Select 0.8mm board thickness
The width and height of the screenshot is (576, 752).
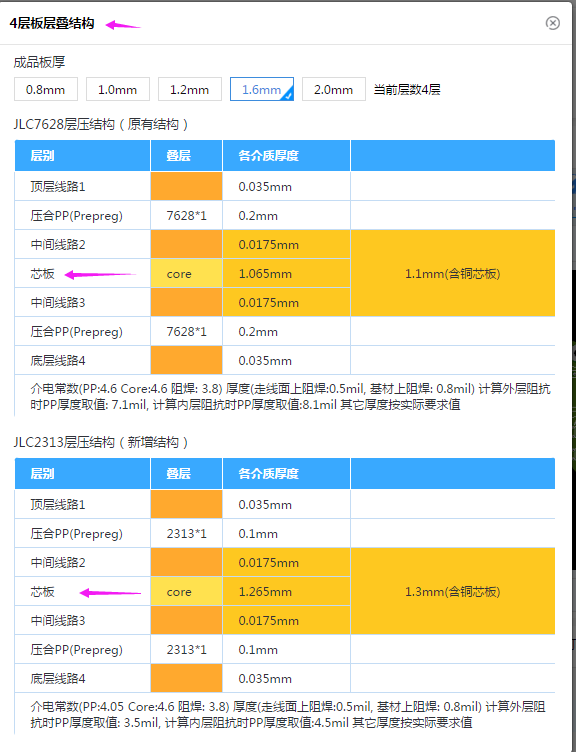click(46, 90)
